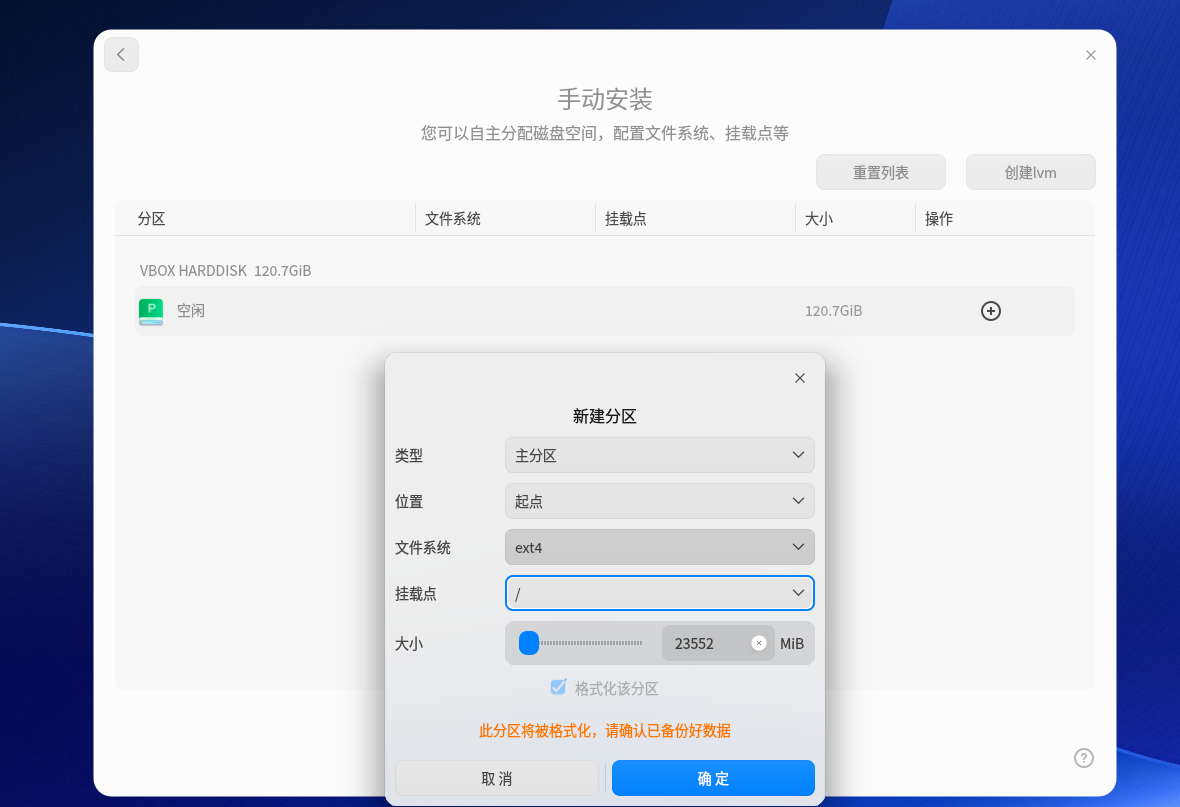Expand the 文件系统 dropdown showing ext4
Image resolution: width=1180 pixels, height=807 pixels.
659,547
